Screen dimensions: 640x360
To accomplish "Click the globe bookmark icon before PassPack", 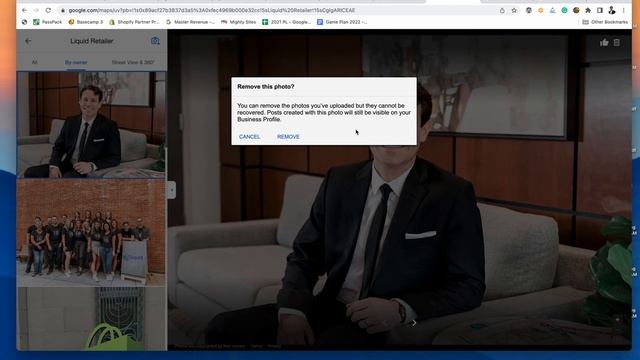I will pos(24,22).
